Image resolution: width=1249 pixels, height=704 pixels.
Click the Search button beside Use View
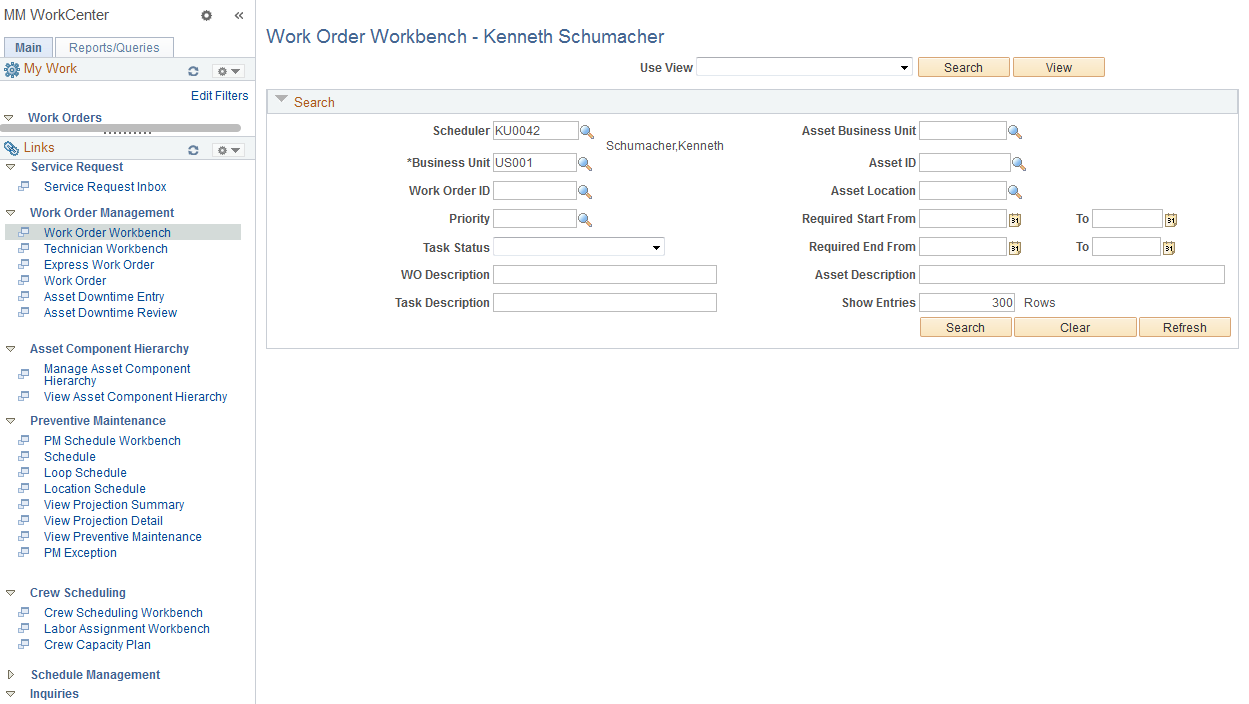(963, 67)
